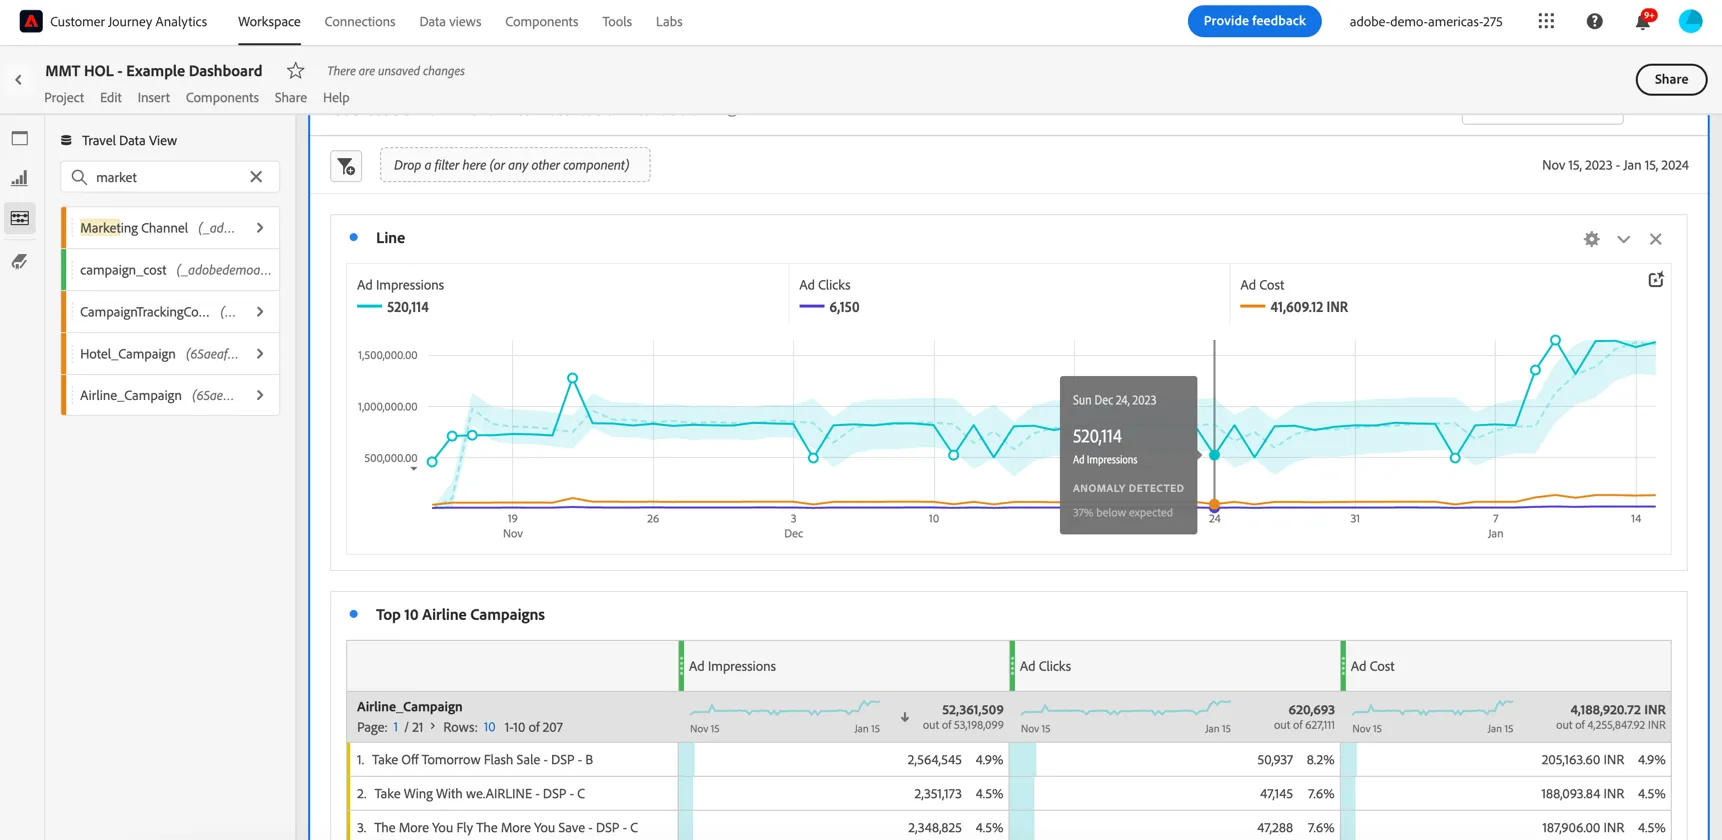Image resolution: width=1722 pixels, height=840 pixels.
Task: Click the Line chart export icon
Action: [1656, 280]
